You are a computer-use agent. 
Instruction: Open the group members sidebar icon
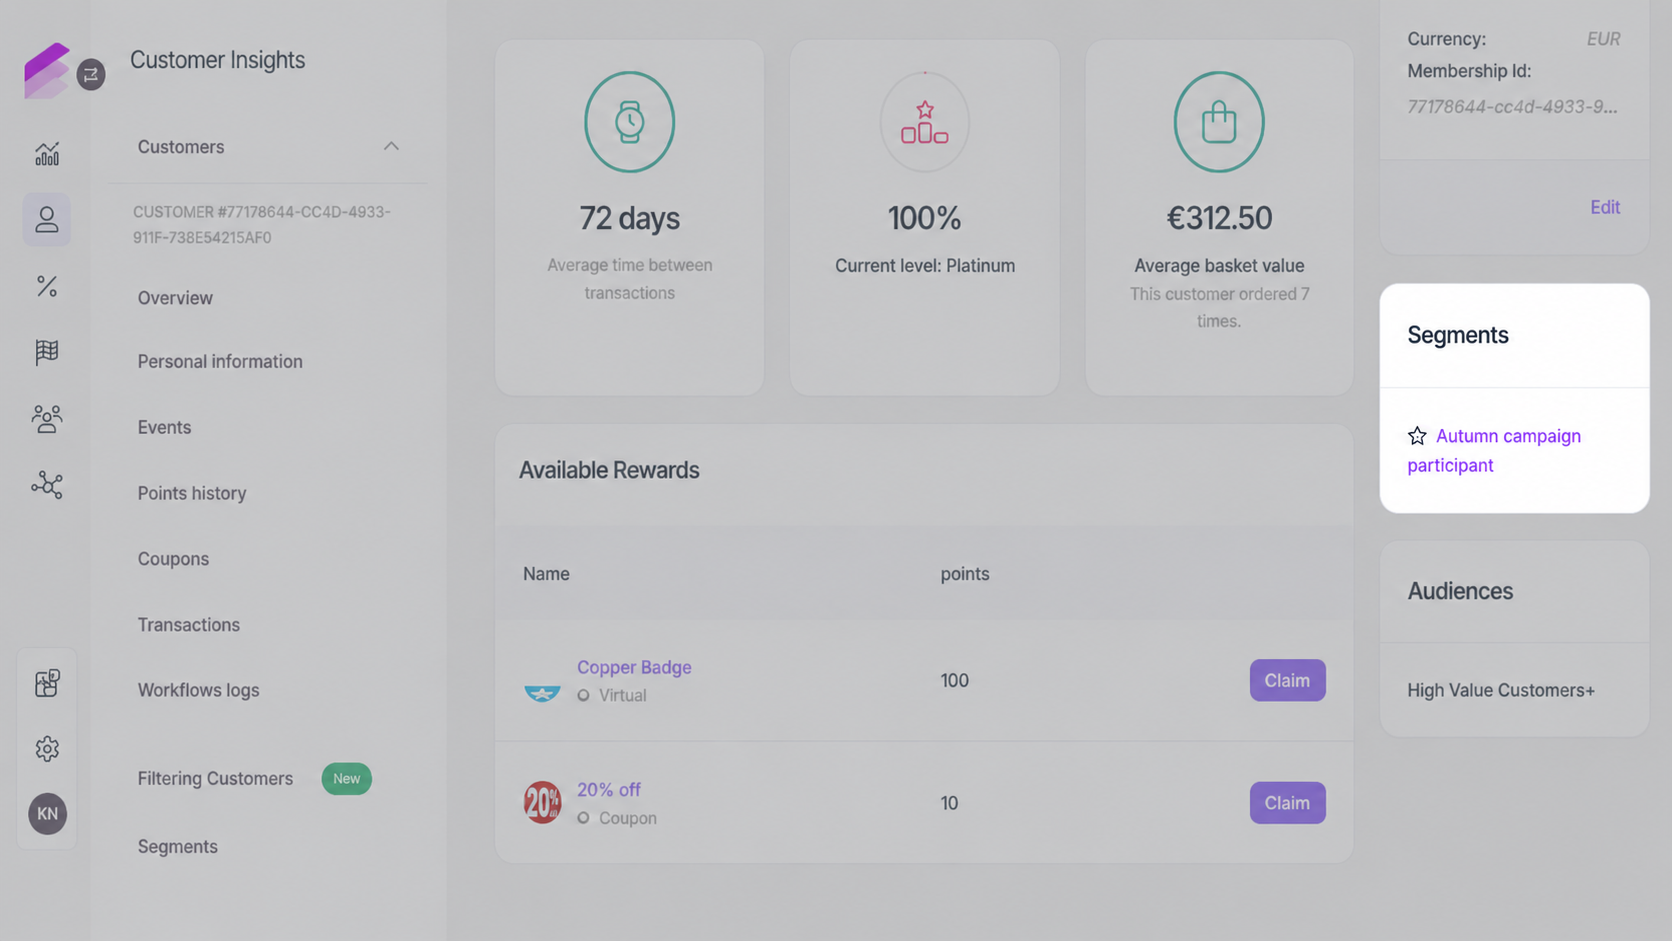[47, 418]
